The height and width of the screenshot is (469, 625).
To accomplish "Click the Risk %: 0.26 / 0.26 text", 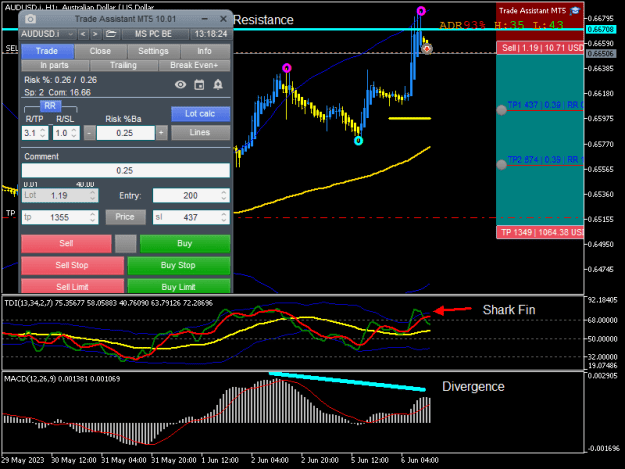I will (61, 80).
